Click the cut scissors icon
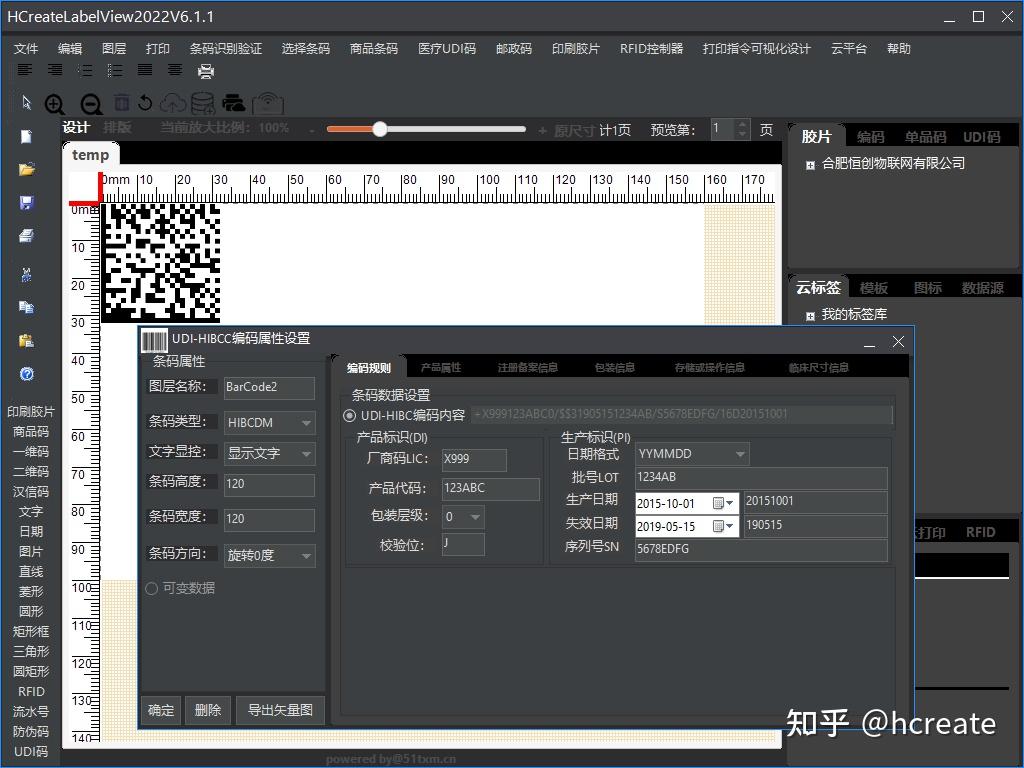 pyautogui.click(x=26, y=274)
